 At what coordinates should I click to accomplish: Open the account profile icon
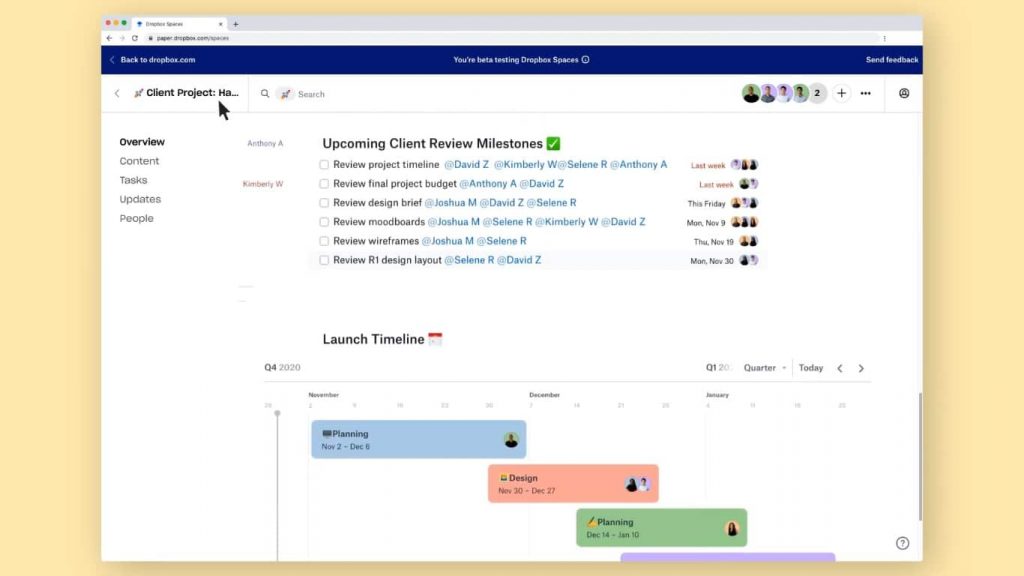coord(904,93)
